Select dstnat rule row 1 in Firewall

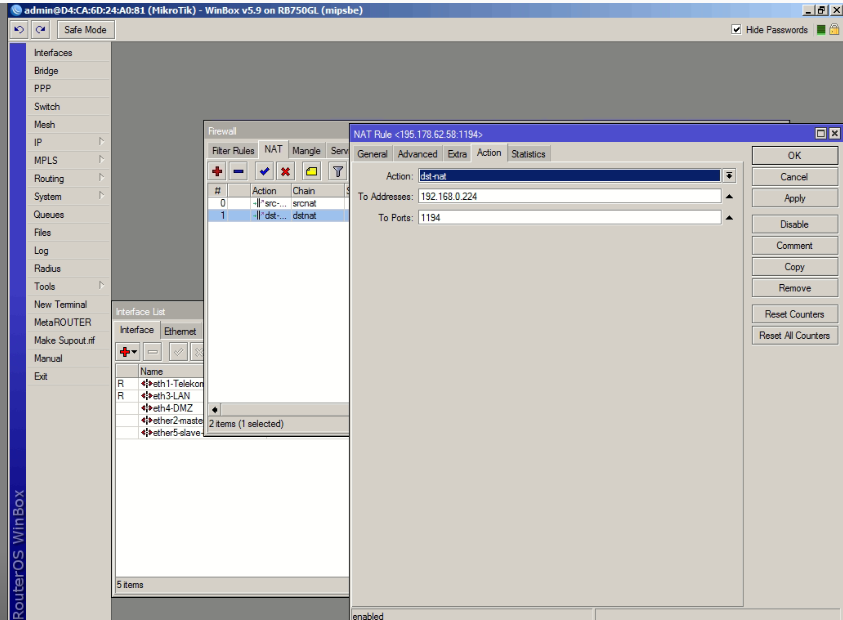[x=278, y=216]
